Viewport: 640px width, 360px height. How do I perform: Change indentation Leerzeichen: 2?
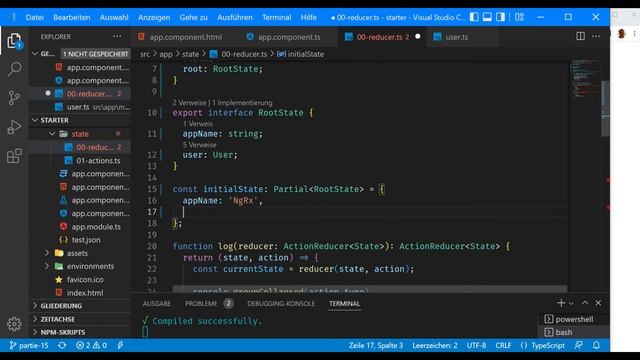435,345
